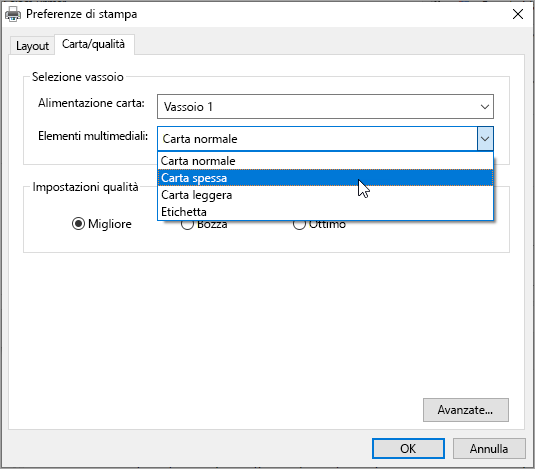Choose Carta leggera from the list
This screenshot has height=469, width=535.
tap(325, 195)
